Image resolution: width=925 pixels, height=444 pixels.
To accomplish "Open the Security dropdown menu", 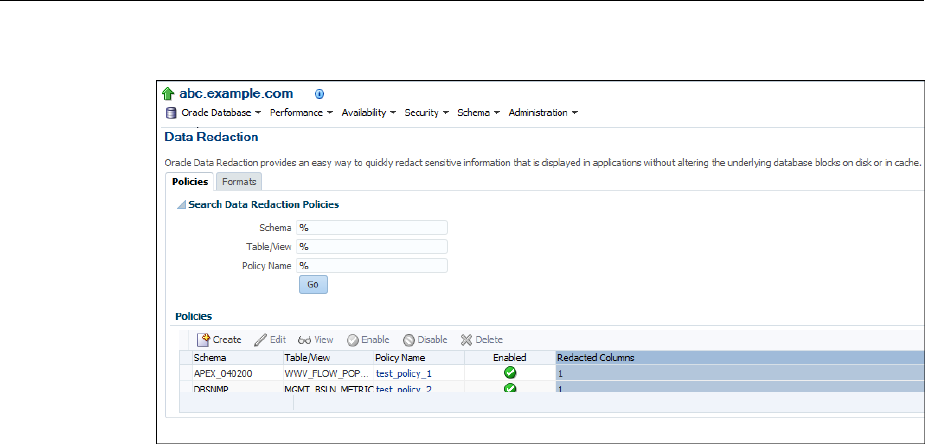I will (x=427, y=113).
